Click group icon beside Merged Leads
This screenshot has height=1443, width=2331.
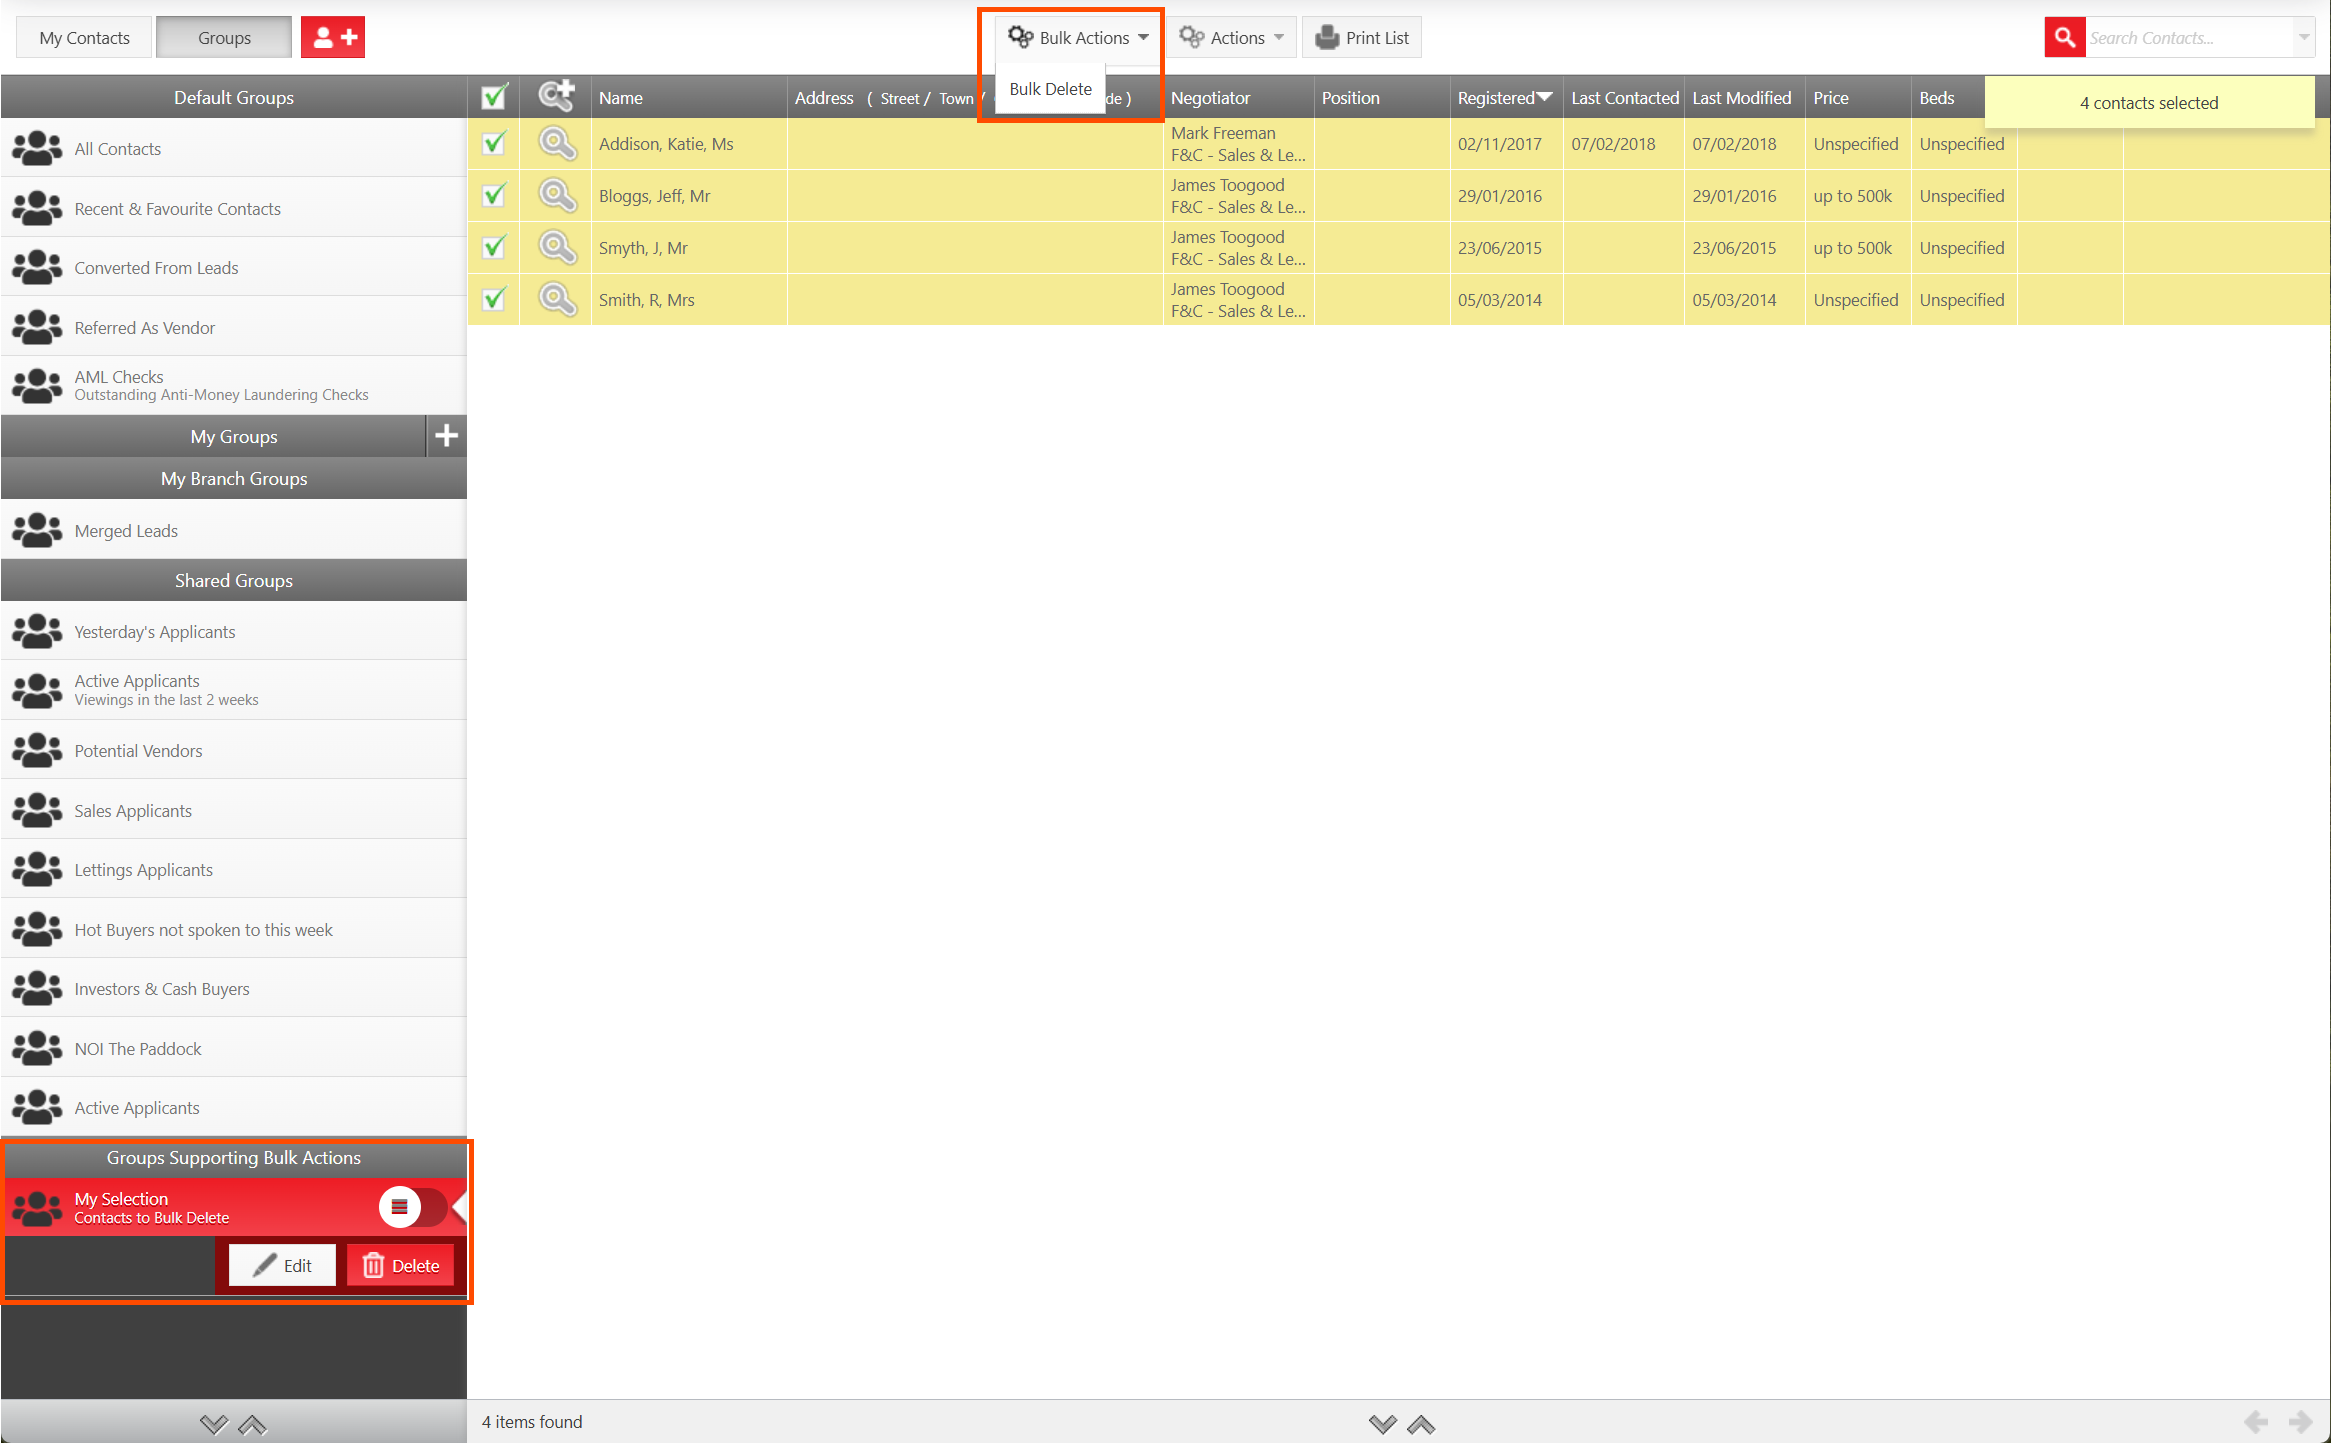click(37, 531)
